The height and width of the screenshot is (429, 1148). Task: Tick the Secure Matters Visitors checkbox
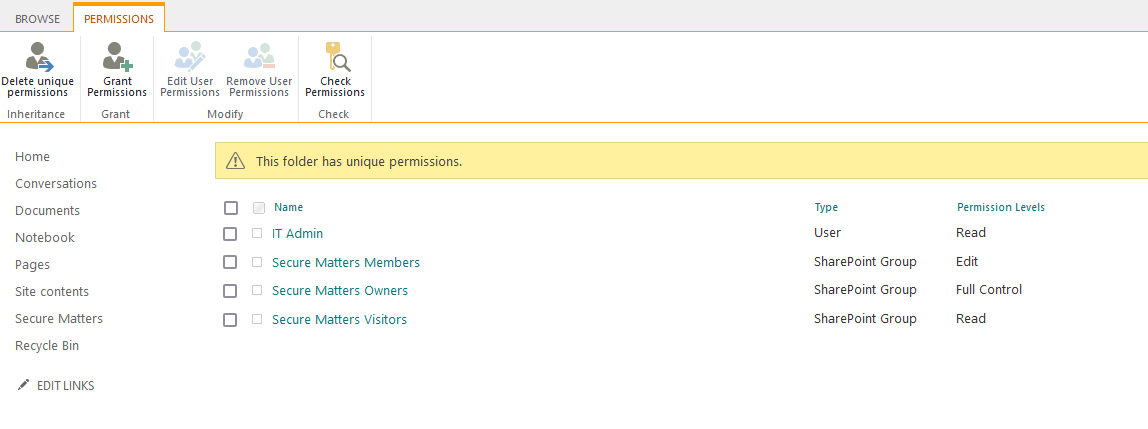pyautogui.click(x=230, y=320)
